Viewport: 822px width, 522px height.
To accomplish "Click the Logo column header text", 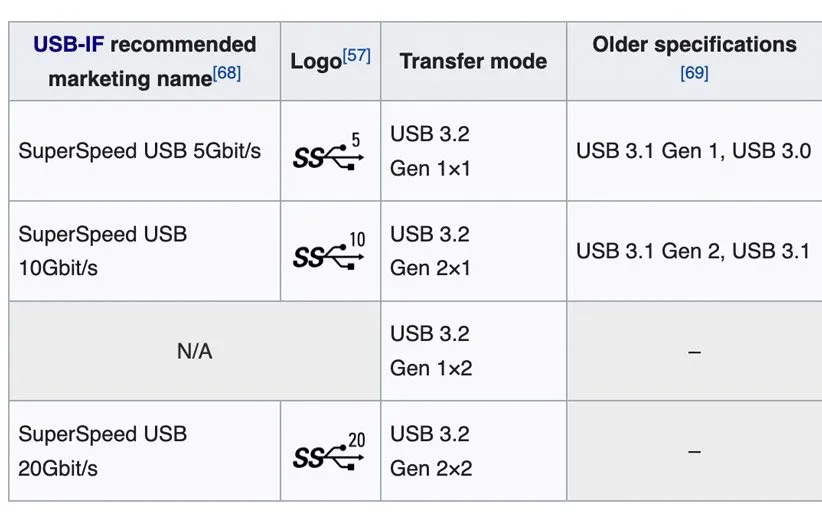I will point(315,62).
